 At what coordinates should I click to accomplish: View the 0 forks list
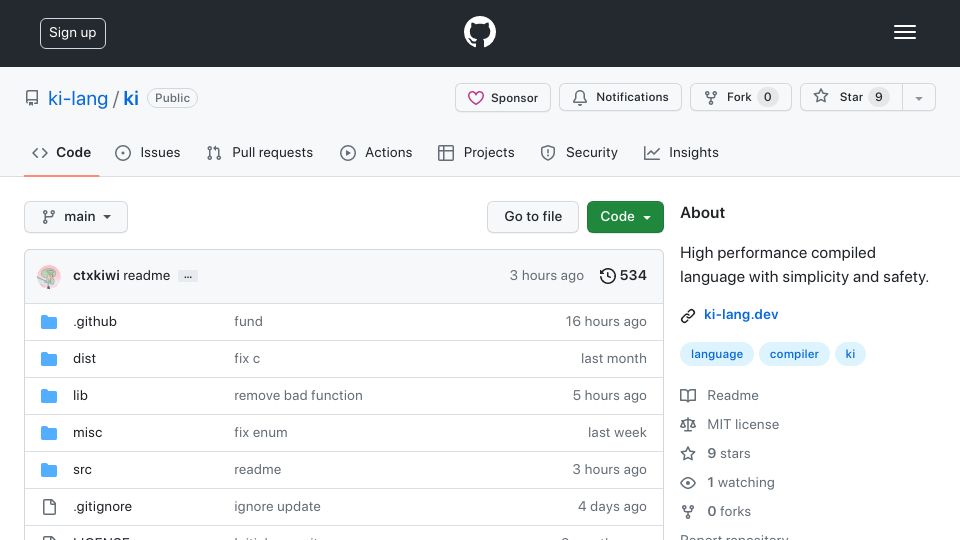click(x=729, y=511)
